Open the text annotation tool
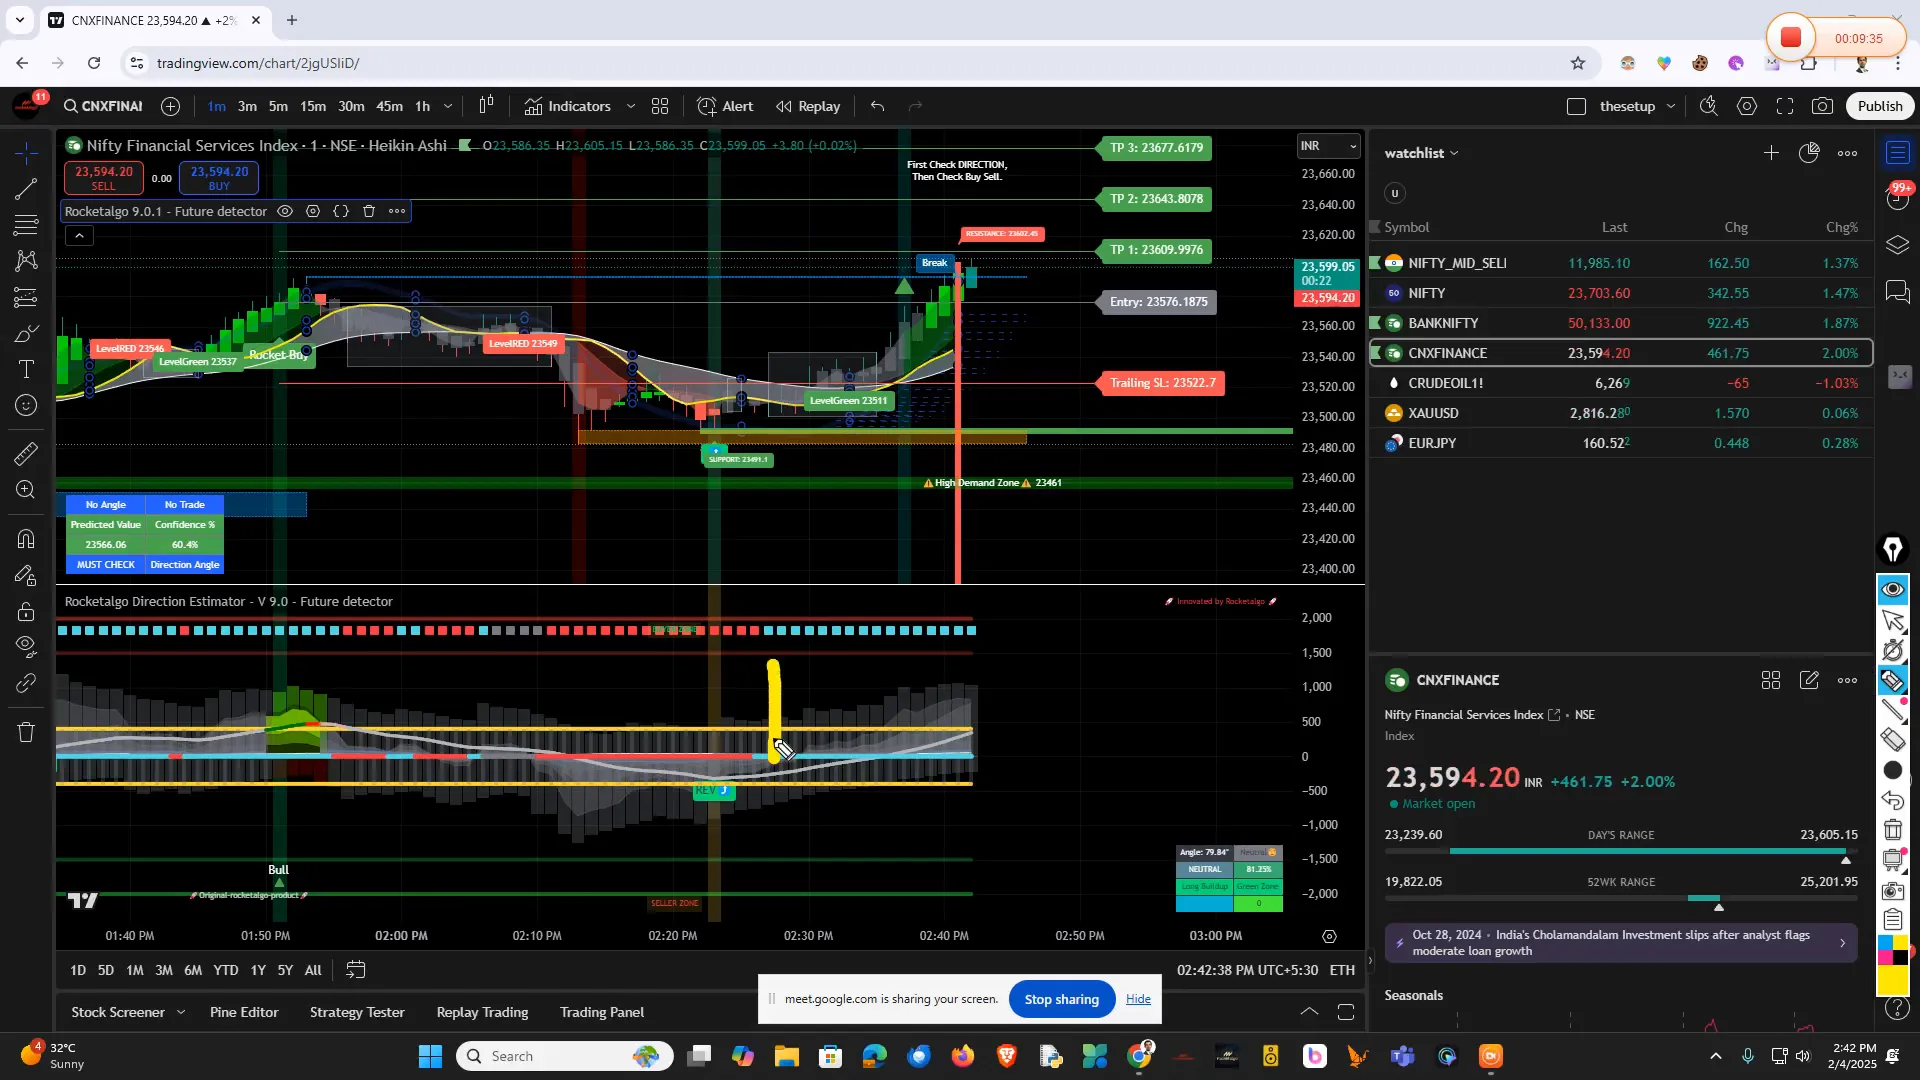Screen dimensions: 1920x1080 [25, 370]
